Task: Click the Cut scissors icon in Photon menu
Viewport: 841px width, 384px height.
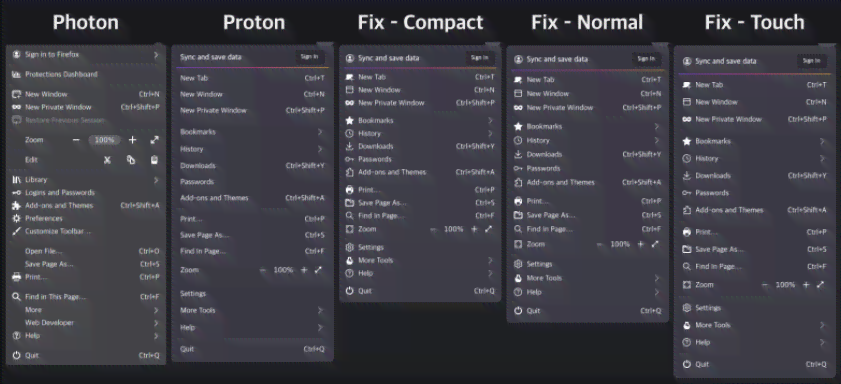Action: [x=107, y=160]
